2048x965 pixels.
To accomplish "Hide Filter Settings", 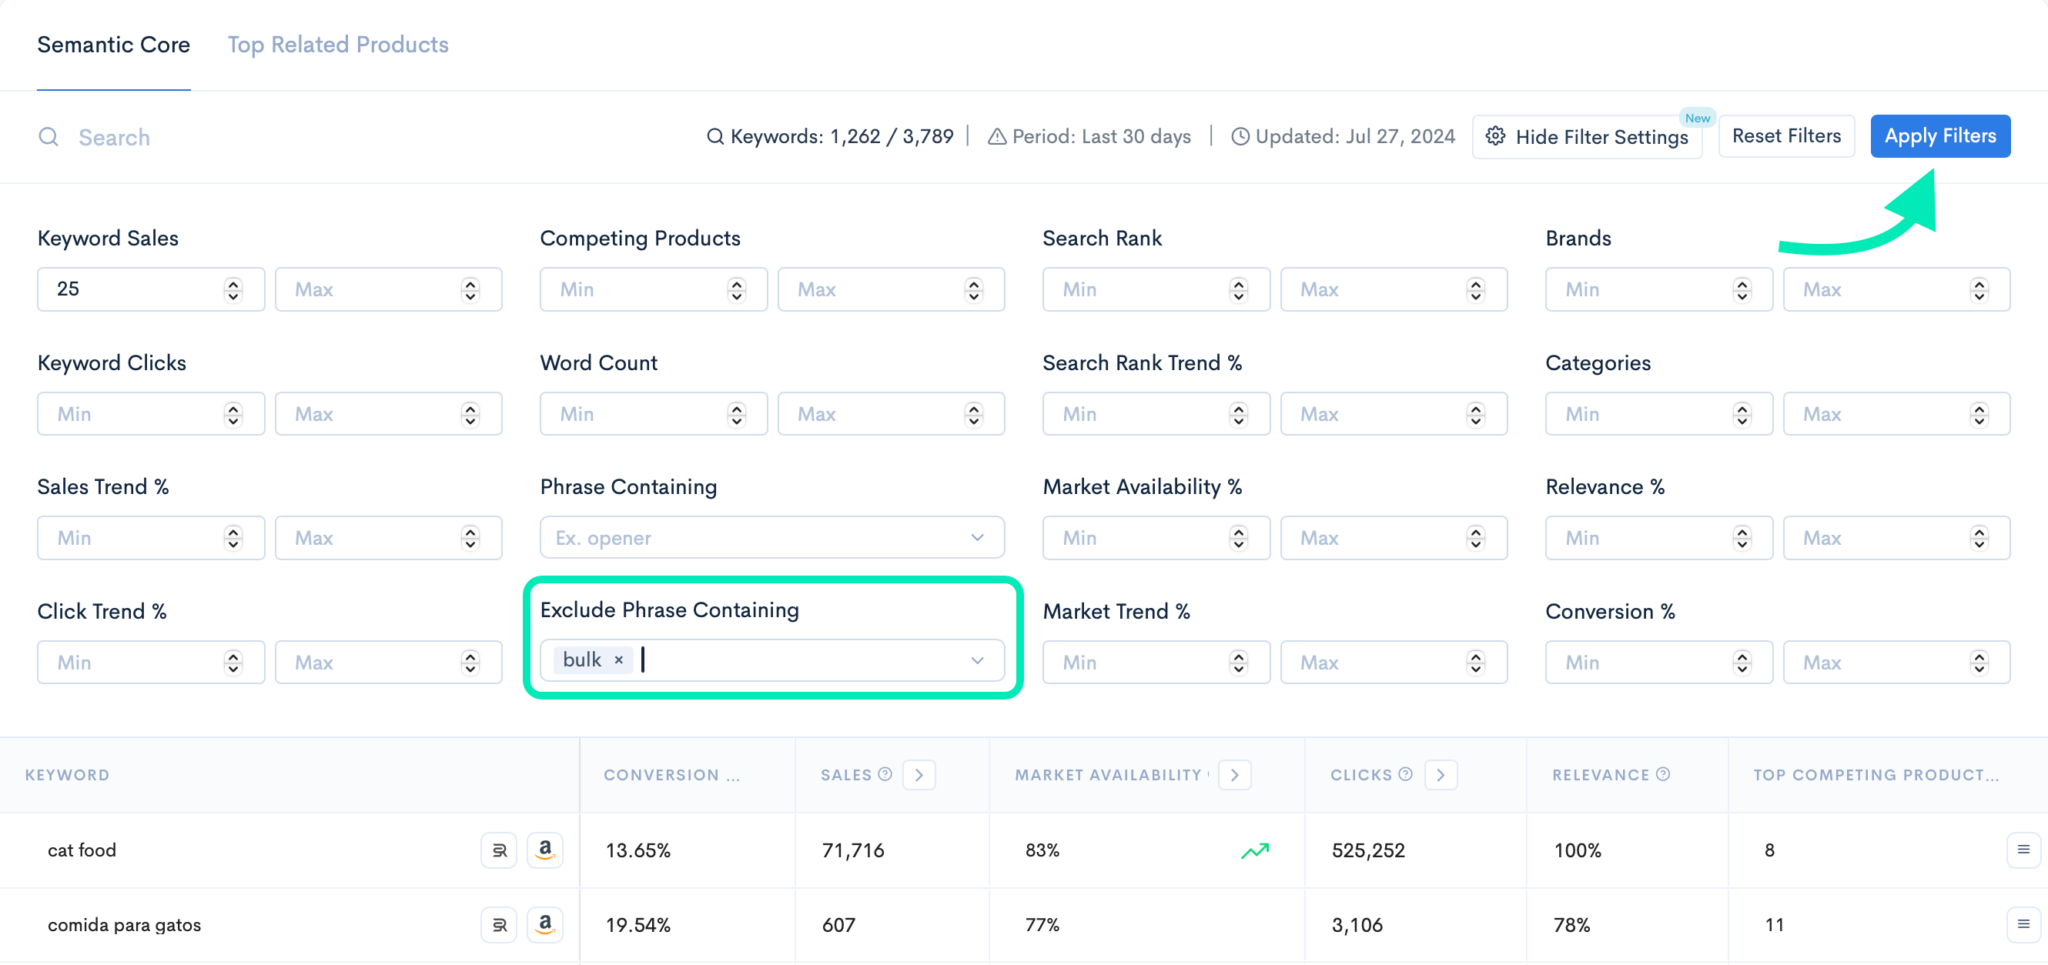I will (x=1587, y=137).
